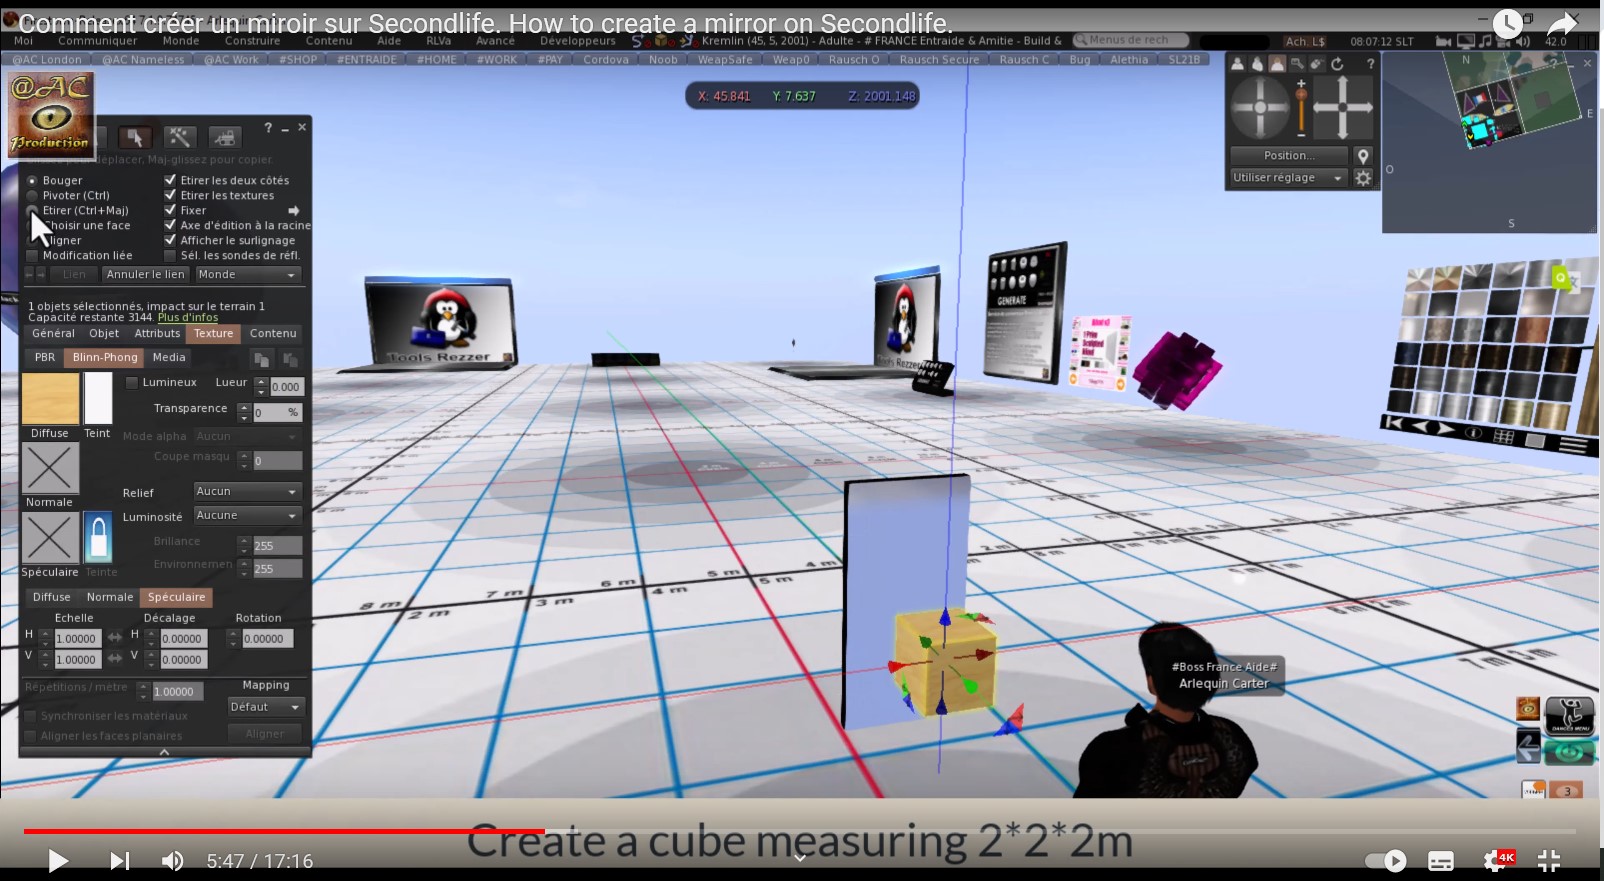Screen dimensions: 1604x881
Task: Open the Diffuse texture swatch
Action: [51, 399]
